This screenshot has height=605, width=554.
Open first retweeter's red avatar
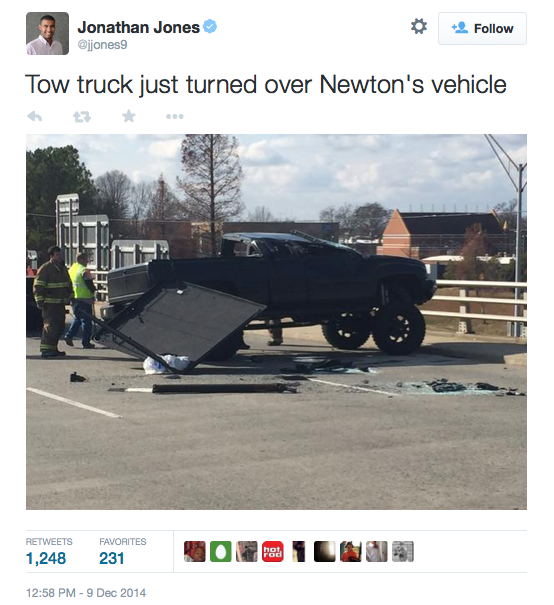(195, 551)
